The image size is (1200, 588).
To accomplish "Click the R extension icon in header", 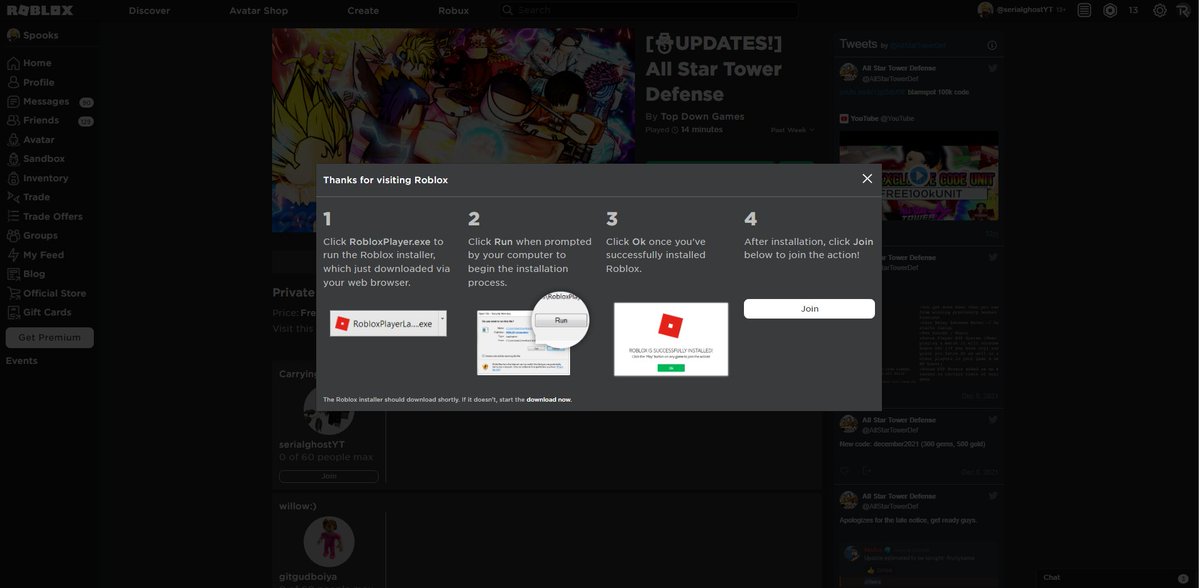I will click(1183, 10).
